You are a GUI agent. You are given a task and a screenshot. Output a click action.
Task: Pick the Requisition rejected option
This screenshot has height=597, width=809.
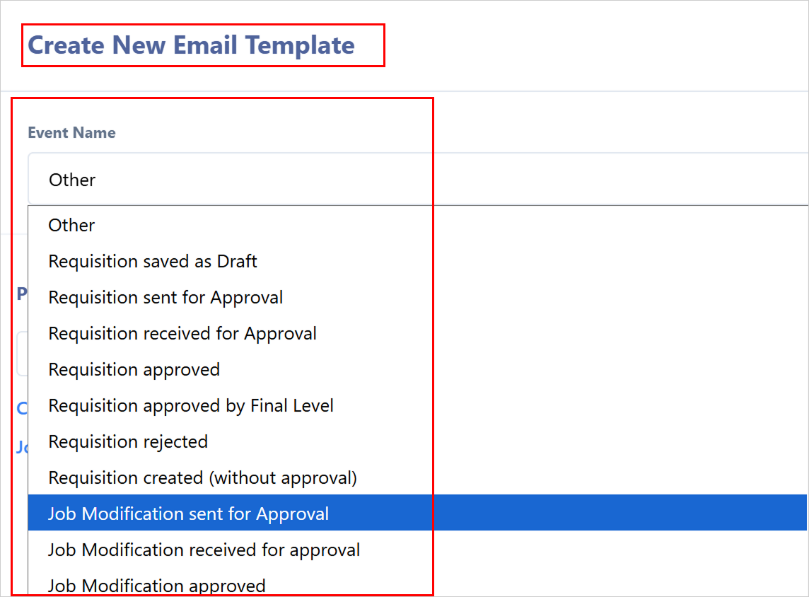417,442
